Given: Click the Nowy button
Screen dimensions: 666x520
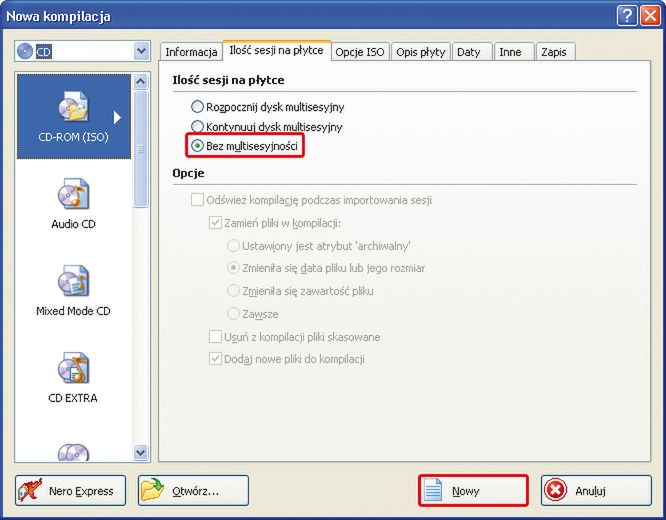Looking at the screenshot, I should click(x=473, y=491).
